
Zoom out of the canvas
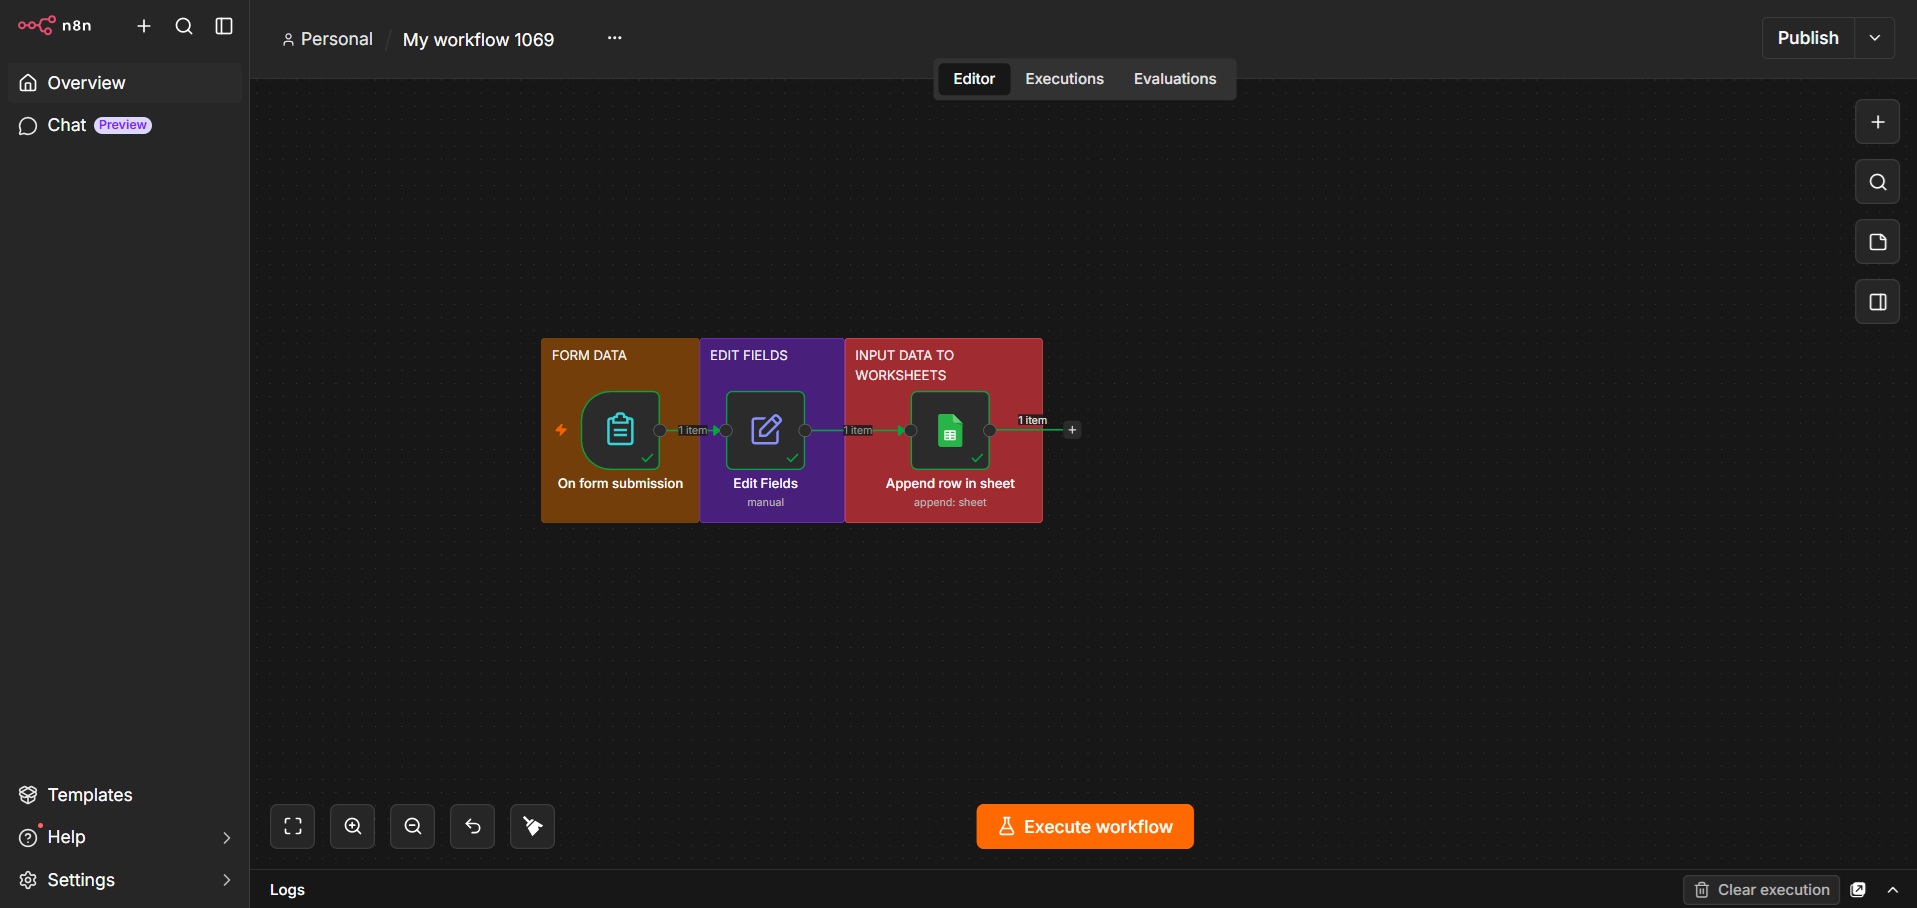(413, 827)
